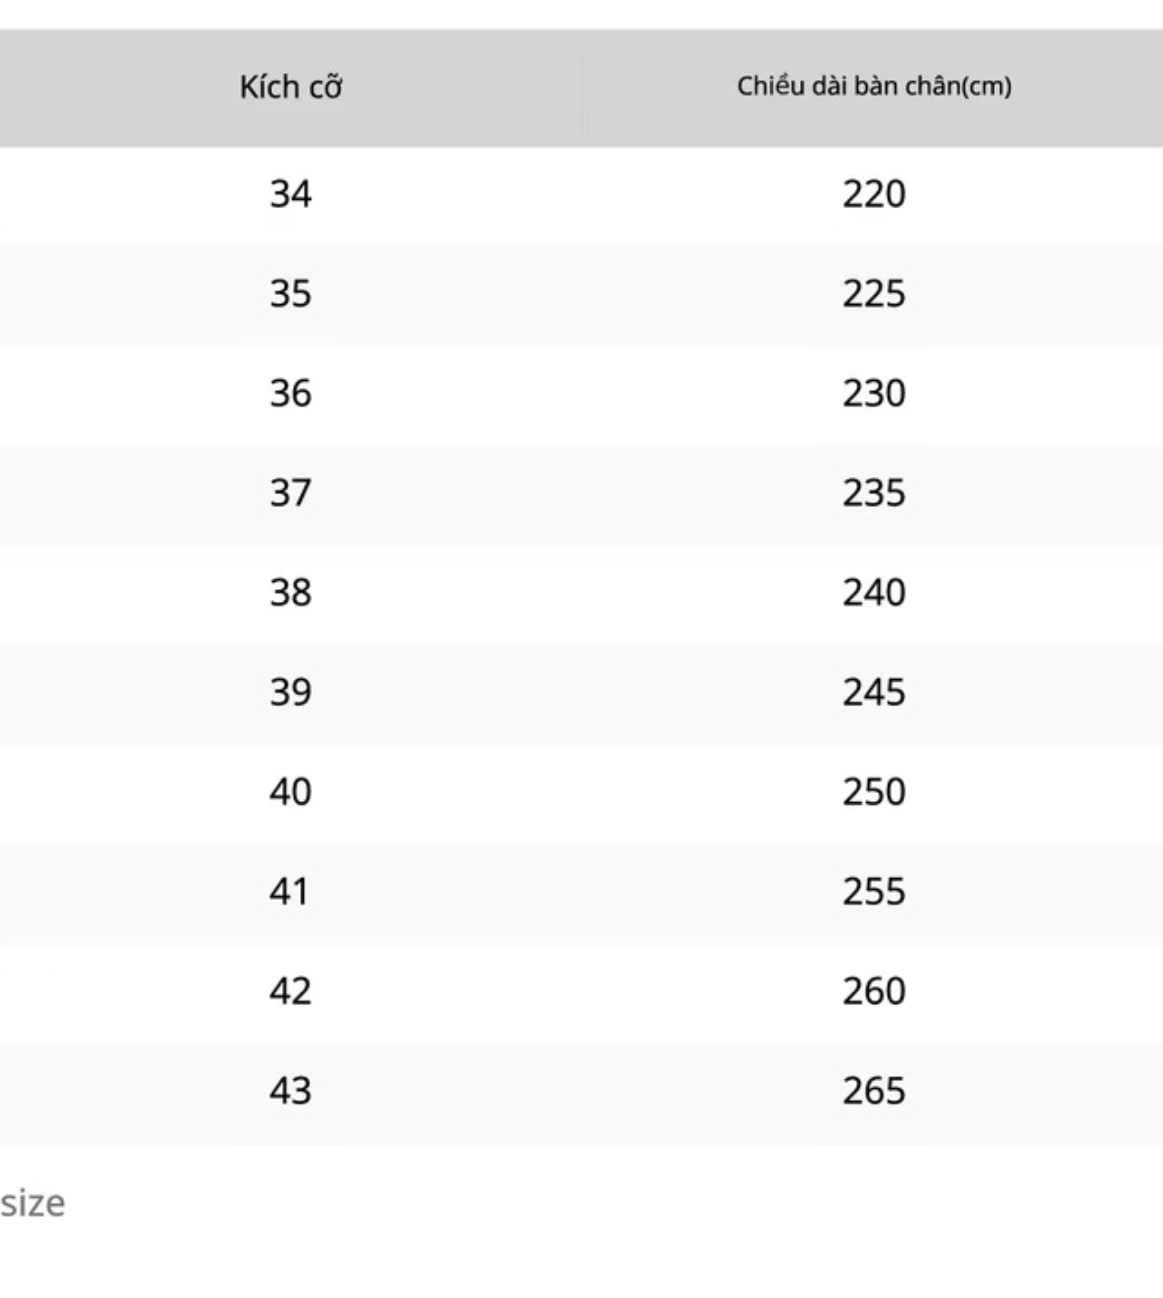Select the 230 foot length cell
Screen dimensions: 1163x1298
click(873, 393)
